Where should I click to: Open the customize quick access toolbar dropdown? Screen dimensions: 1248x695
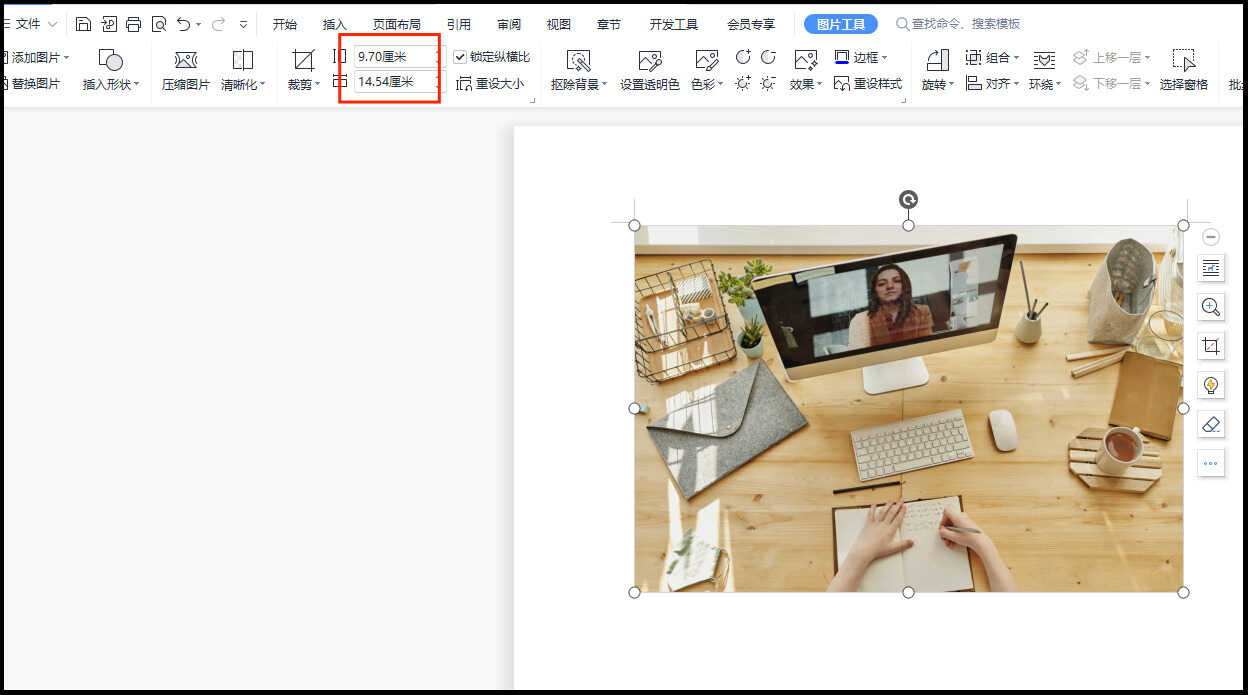(243, 24)
